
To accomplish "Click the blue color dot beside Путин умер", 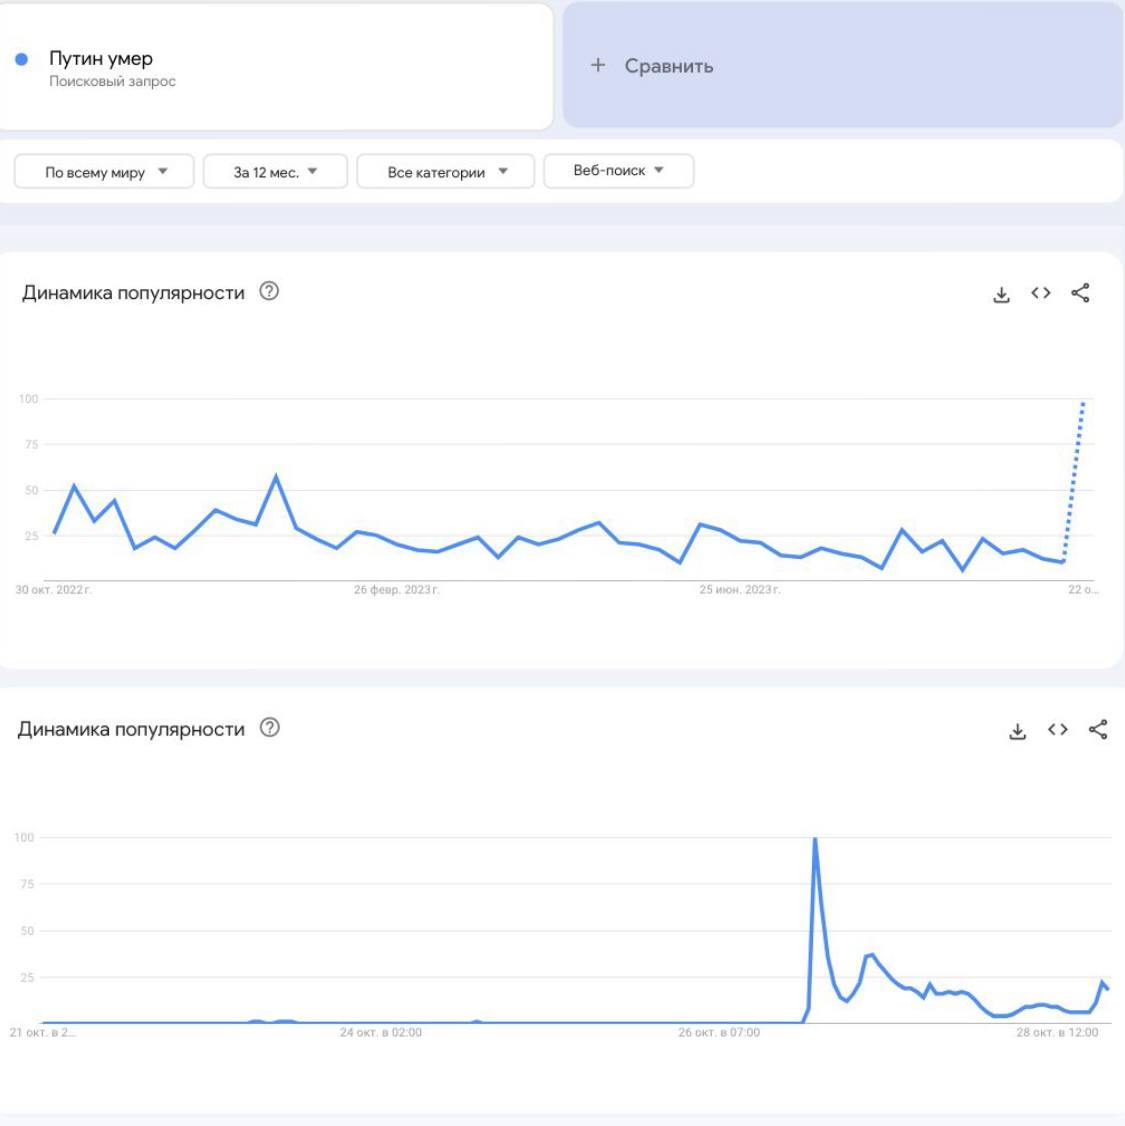I will [22, 60].
